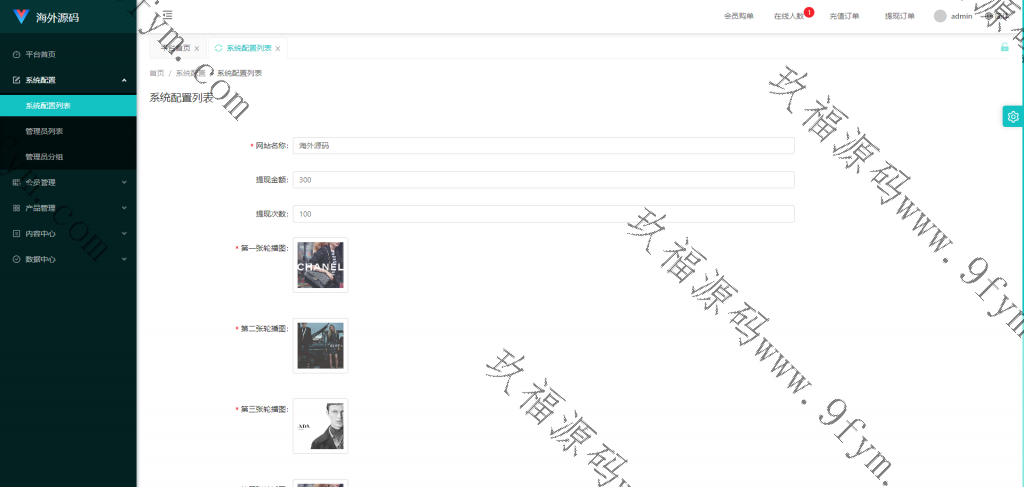The height and width of the screenshot is (487, 1024).
Task: Click the 网站名称 input field
Action: tap(543, 146)
